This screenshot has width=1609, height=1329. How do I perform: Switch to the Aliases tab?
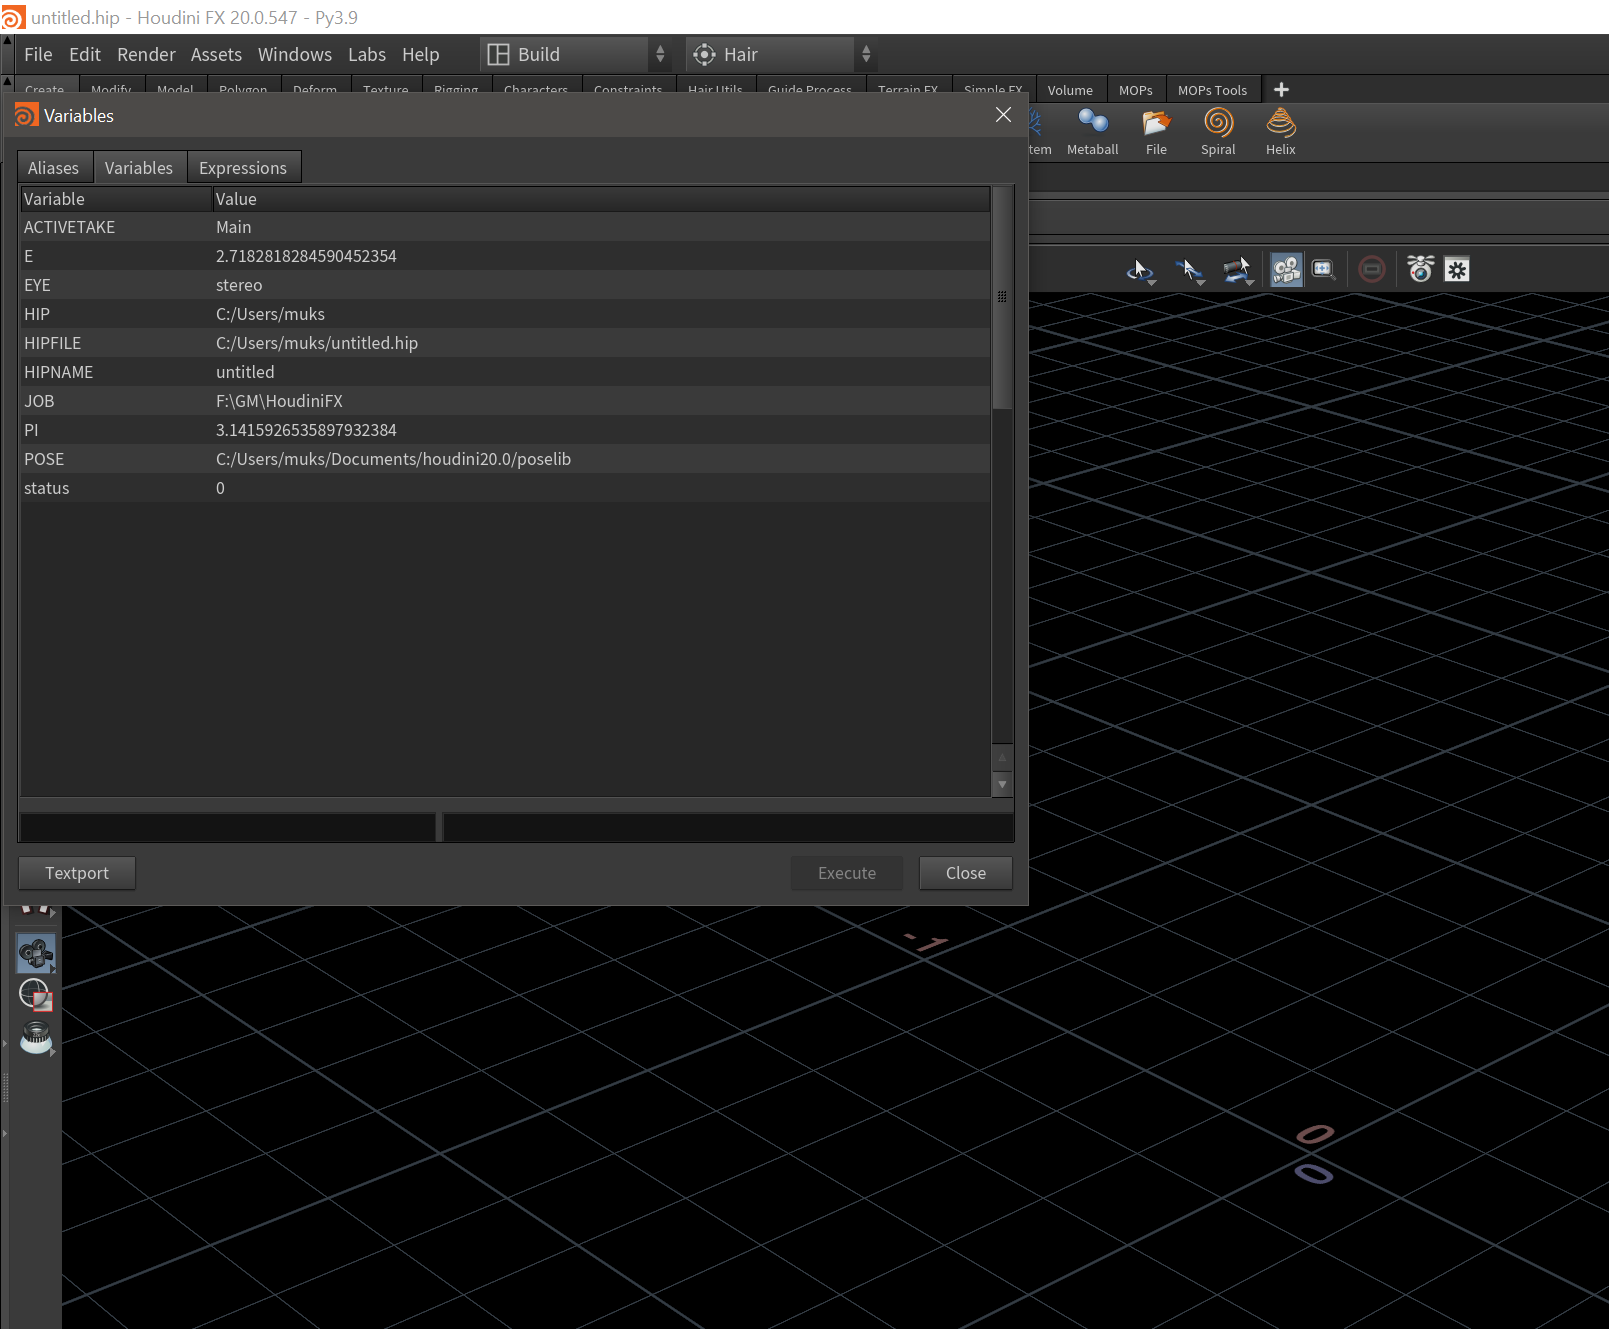54,168
